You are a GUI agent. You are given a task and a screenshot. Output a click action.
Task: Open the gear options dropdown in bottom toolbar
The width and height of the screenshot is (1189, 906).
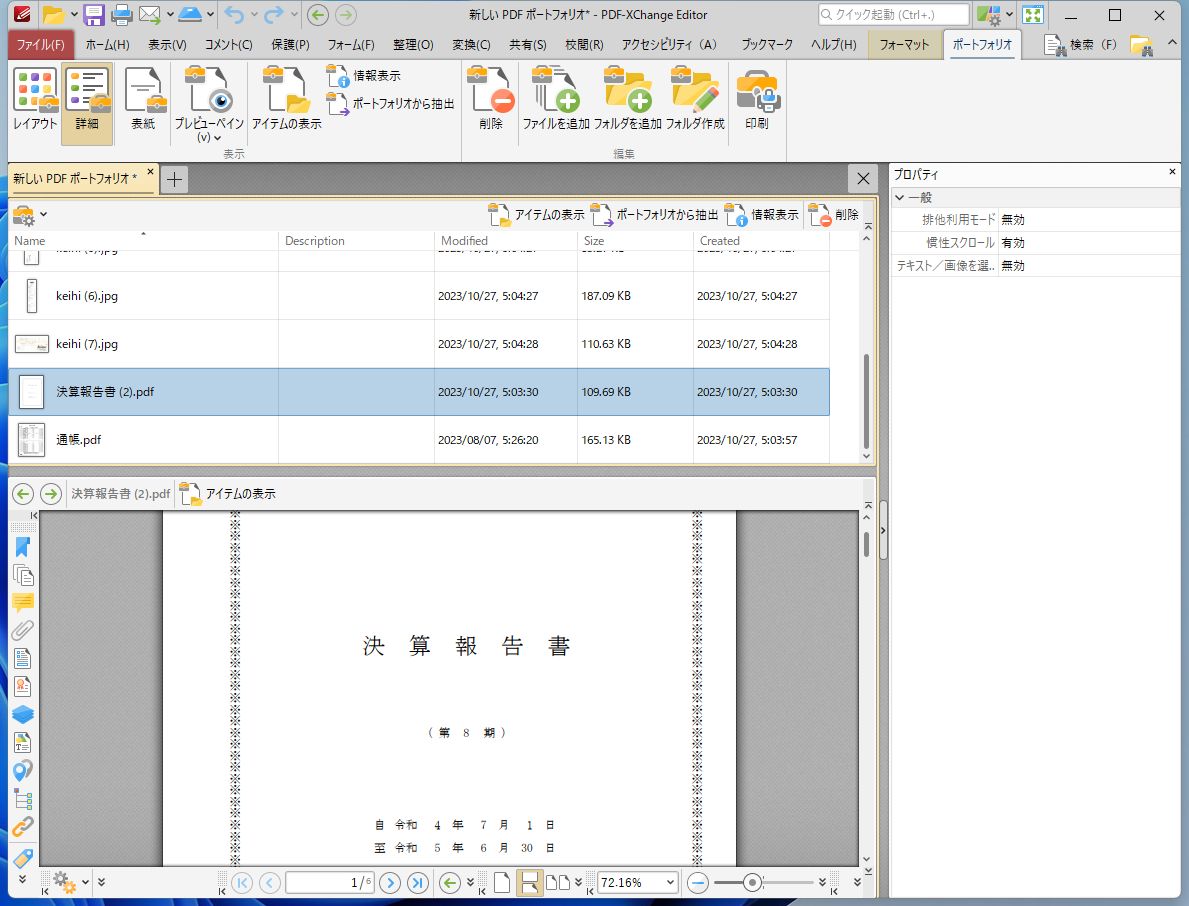click(x=85, y=882)
